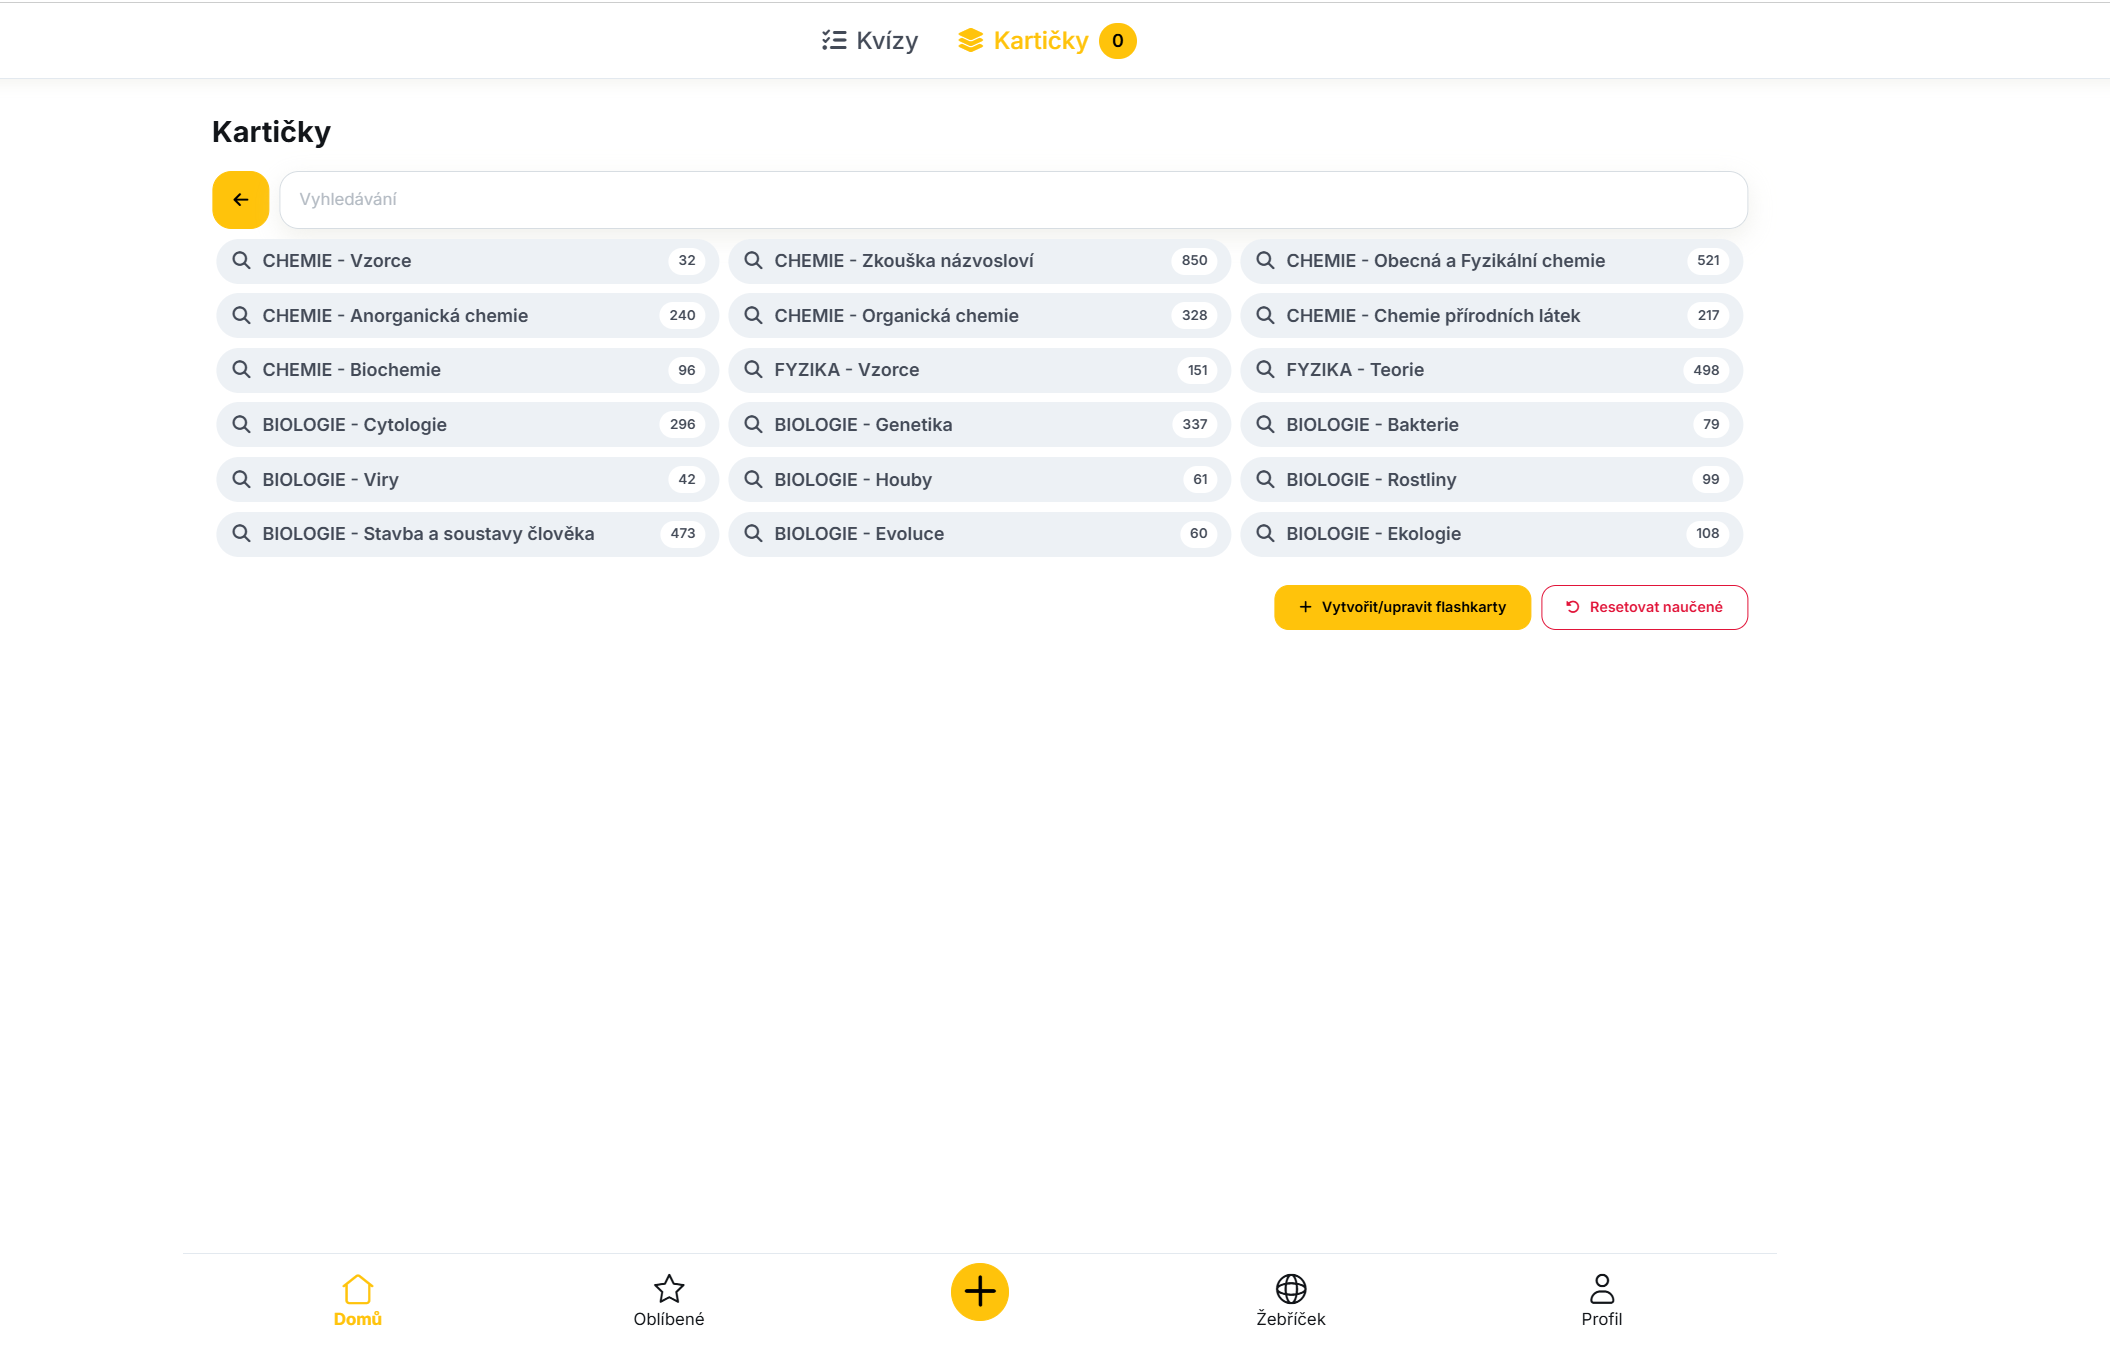Open BIOLOGIE - Viry flashcards
This screenshot has width=2110, height=1348.
coord(467,480)
